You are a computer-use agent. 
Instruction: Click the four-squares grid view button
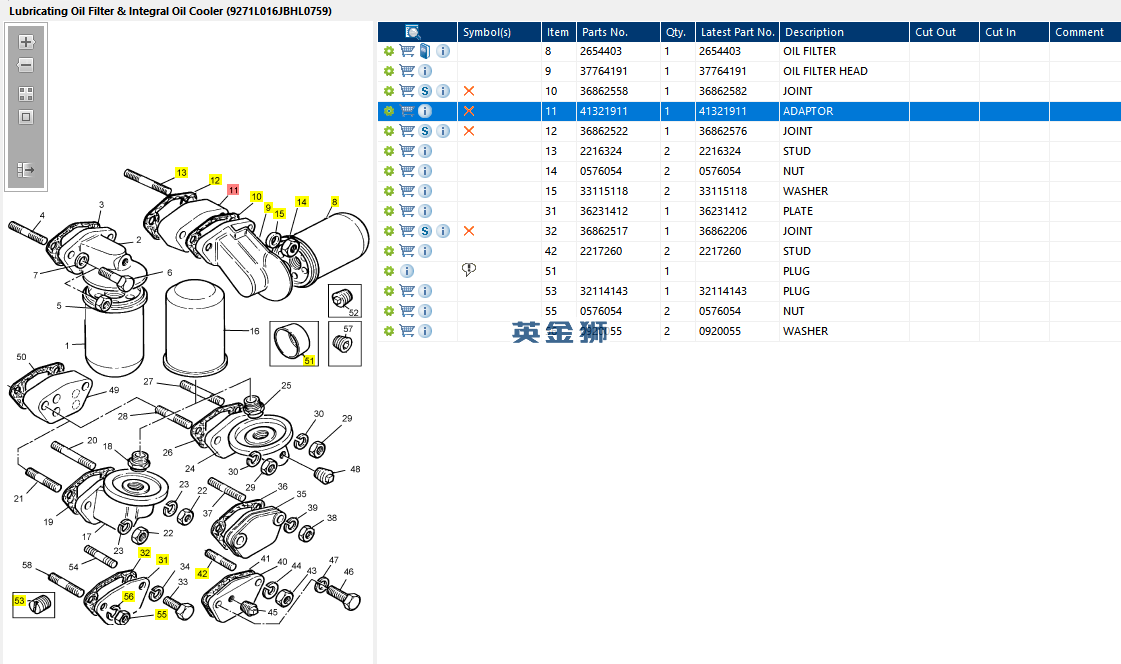(26, 93)
